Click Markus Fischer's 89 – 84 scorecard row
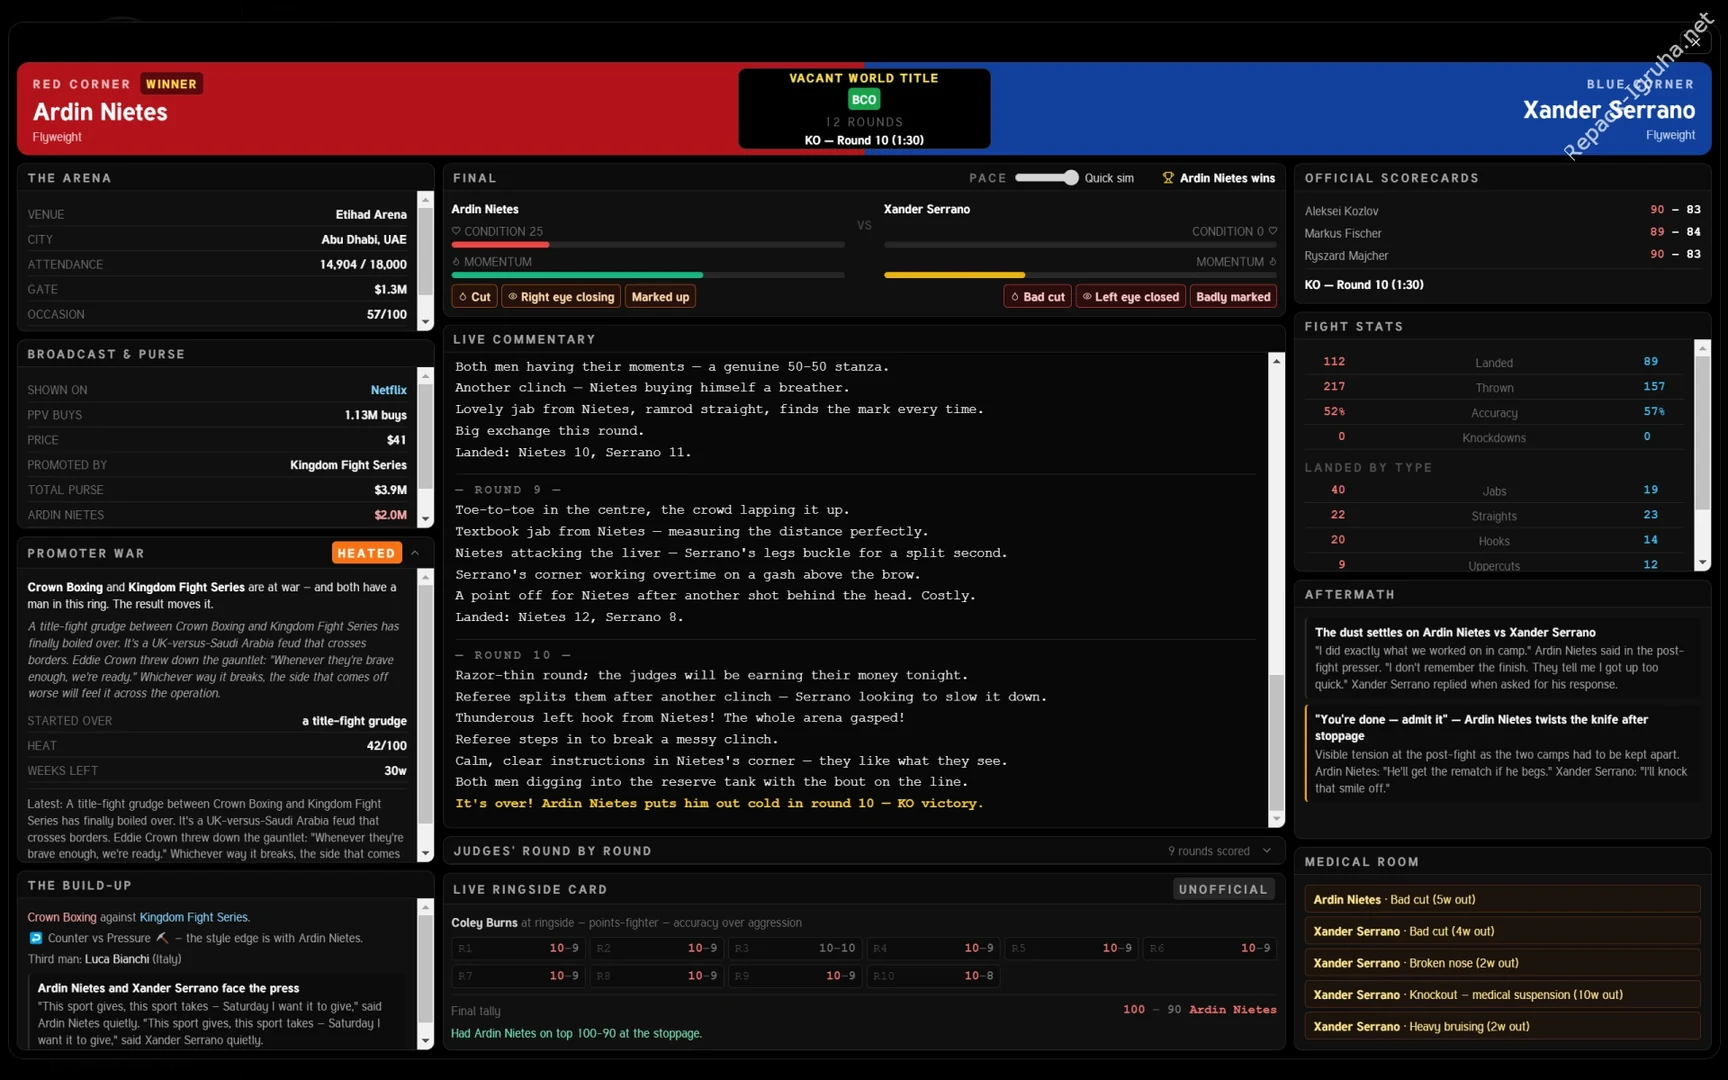Screen dimensions: 1728x1080 click(x=1502, y=233)
